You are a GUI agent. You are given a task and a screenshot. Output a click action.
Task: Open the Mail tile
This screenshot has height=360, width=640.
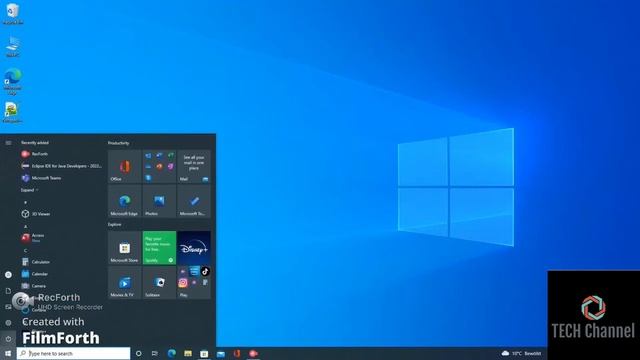194,166
